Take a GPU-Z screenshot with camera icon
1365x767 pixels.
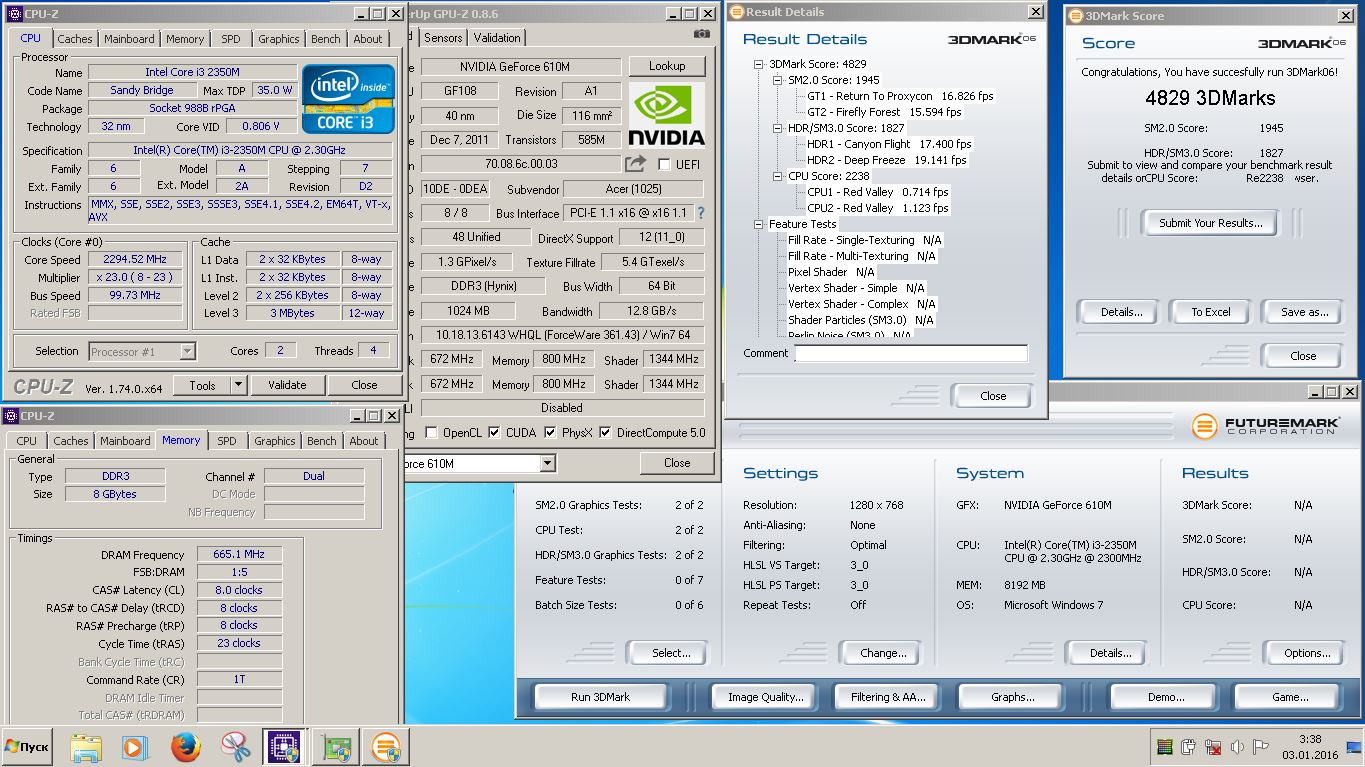pyautogui.click(x=702, y=33)
